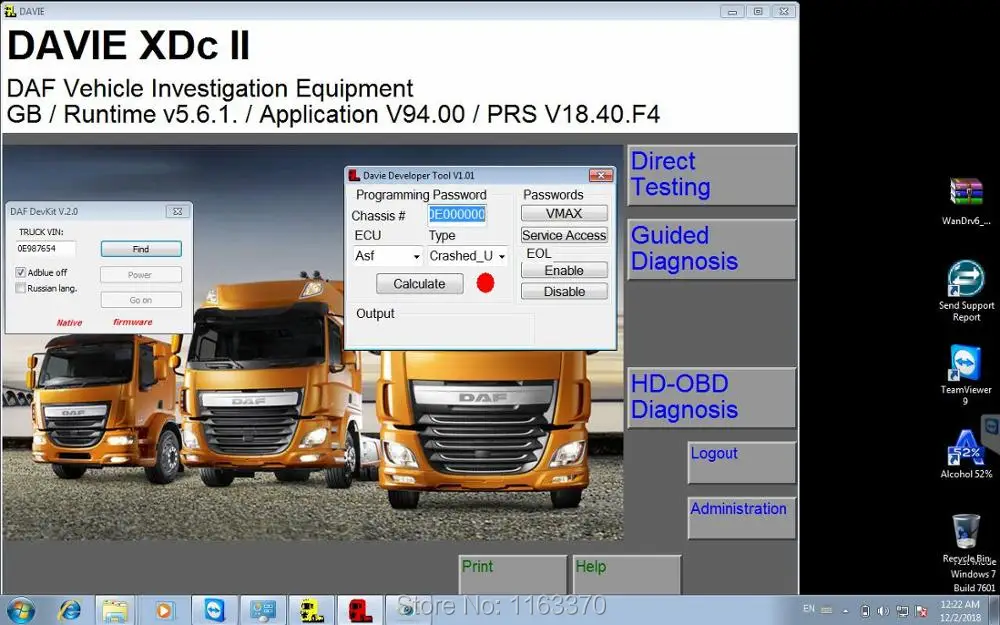The height and width of the screenshot is (625, 1000).
Task: Click the EN language indicator
Action: click(809, 609)
